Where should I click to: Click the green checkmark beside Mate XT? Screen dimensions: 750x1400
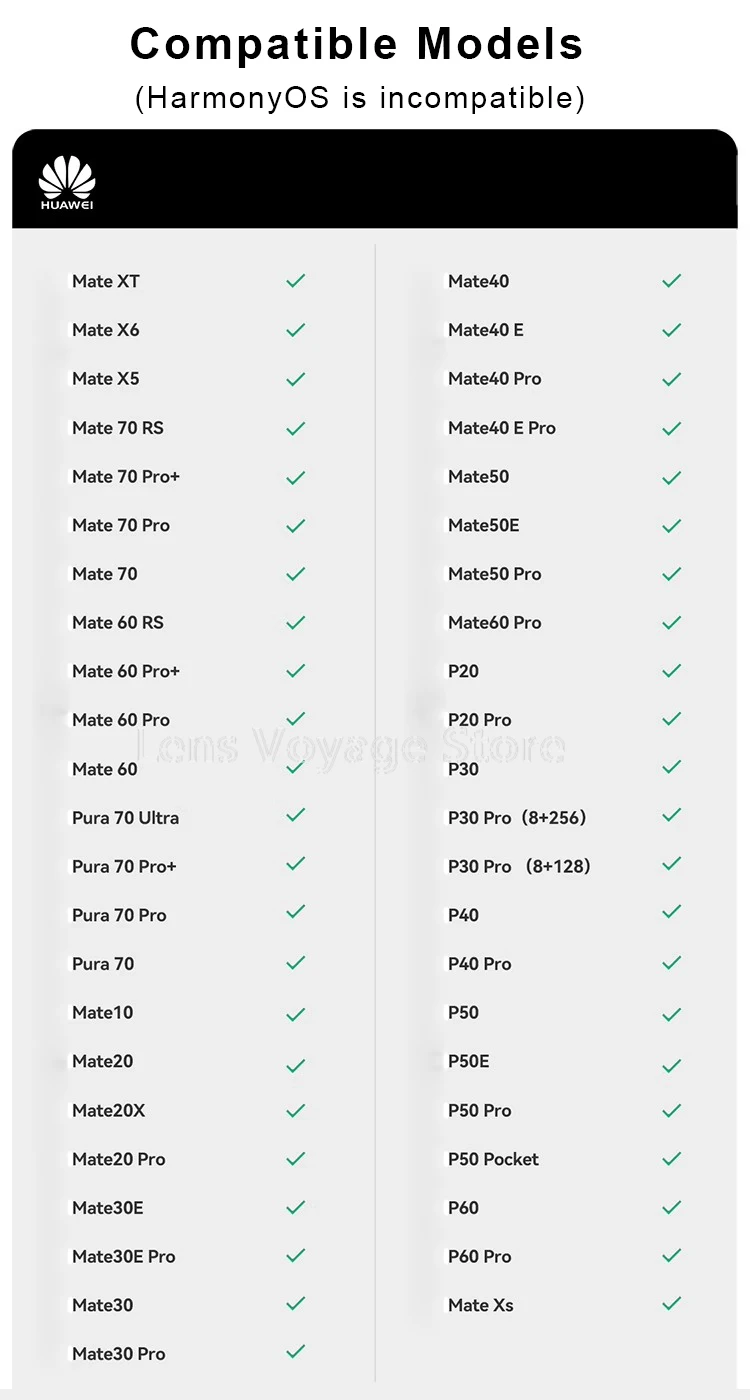click(295, 281)
